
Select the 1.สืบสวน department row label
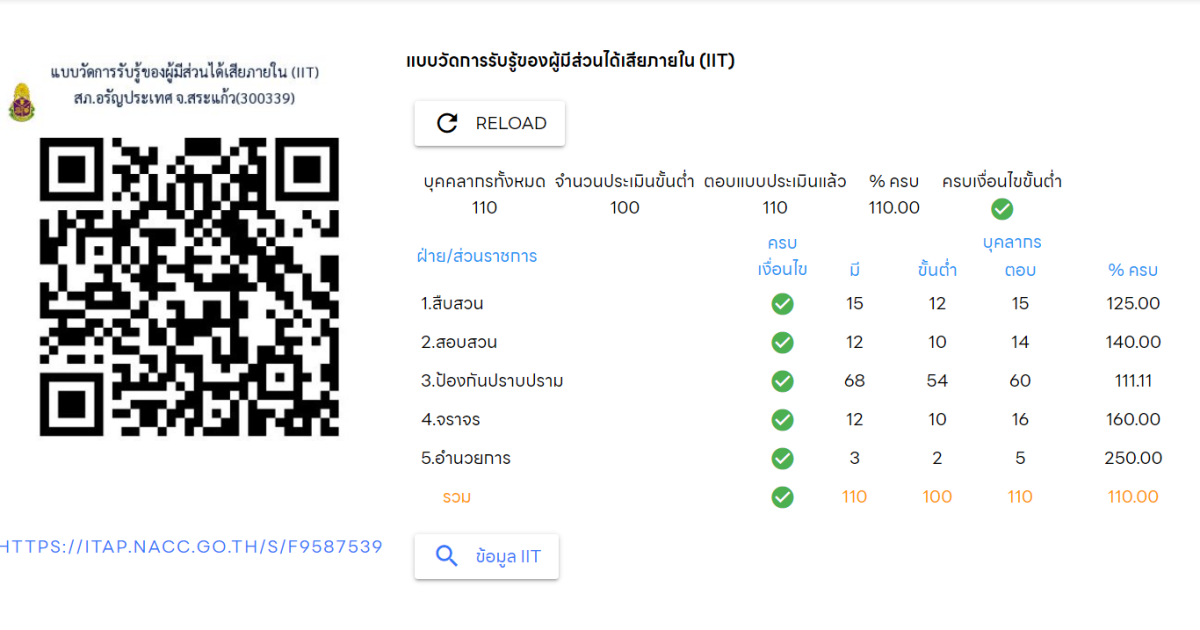(x=453, y=304)
